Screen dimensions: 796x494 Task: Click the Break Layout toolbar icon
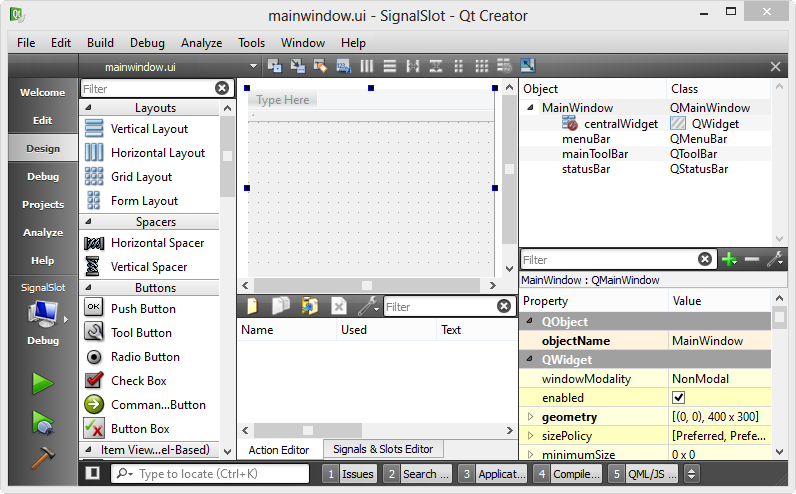[504, 66]
